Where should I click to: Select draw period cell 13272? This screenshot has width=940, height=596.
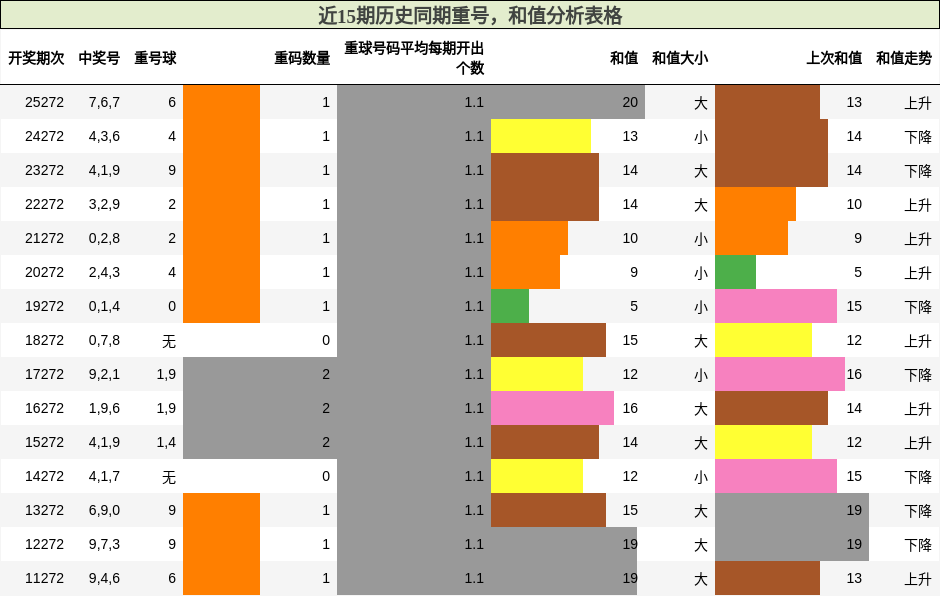coord(44,510)
